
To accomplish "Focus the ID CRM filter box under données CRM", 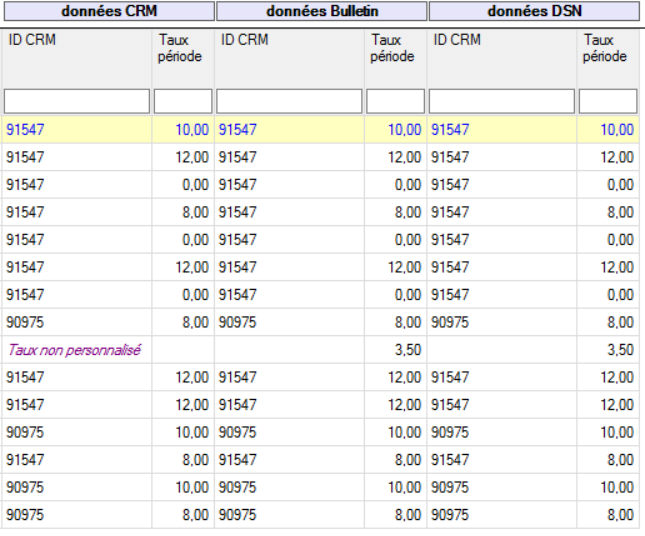I will point(77,101).
